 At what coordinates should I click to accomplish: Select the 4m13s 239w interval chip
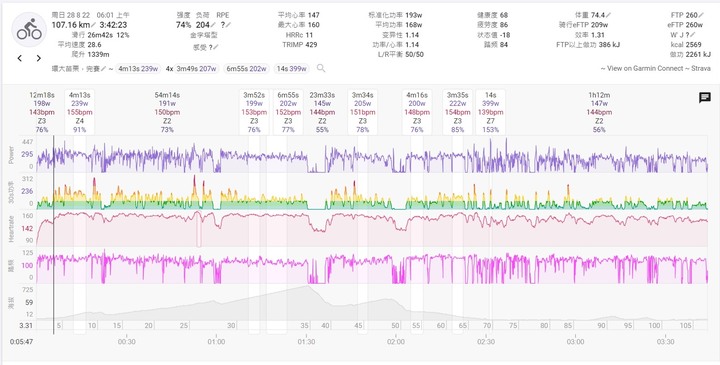[138, 69]
